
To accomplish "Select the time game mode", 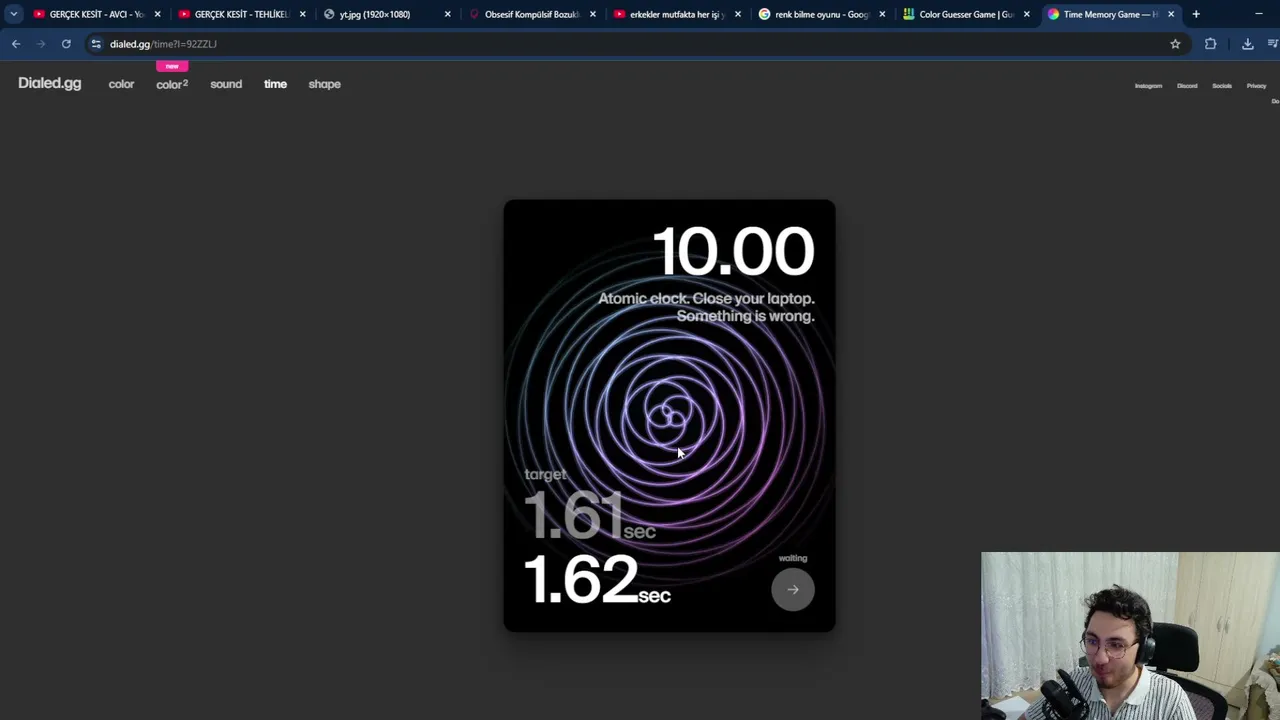I will (x=275, y=84).
